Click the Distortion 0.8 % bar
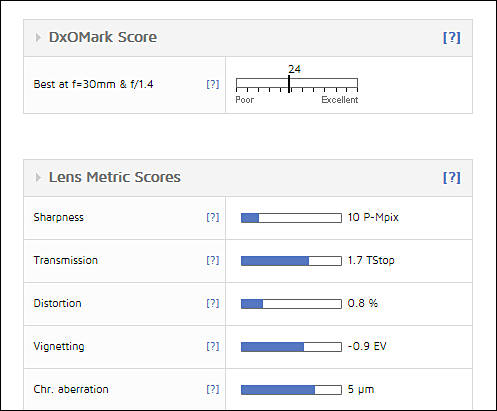 (291, 304)
